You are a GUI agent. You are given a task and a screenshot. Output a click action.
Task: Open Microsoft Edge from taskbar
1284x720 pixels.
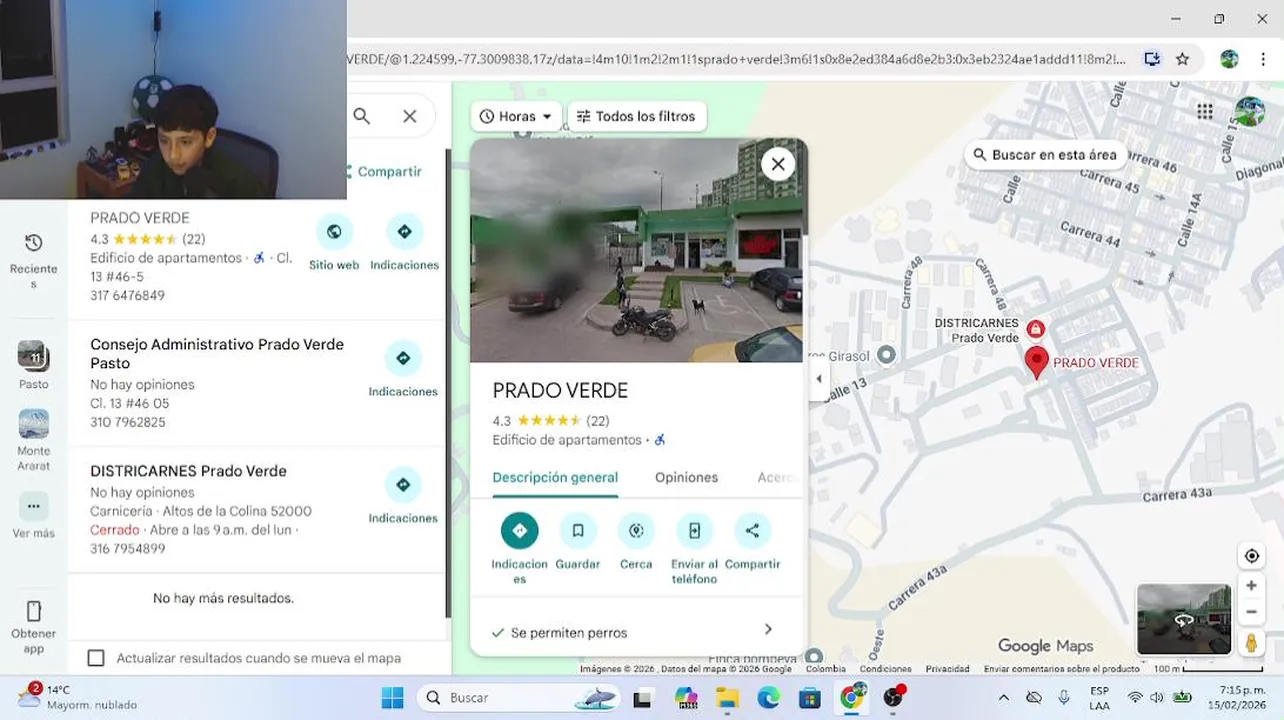[x=768, y=698]
